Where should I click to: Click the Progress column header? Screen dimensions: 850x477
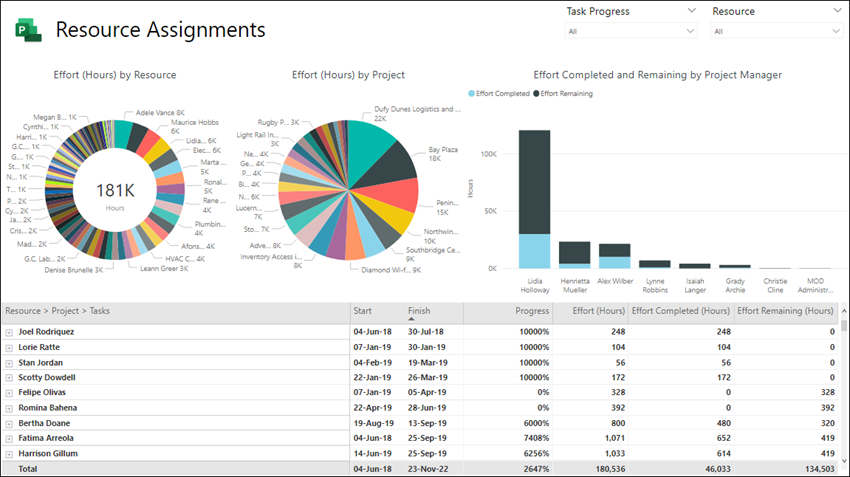(x=532, y=311)
